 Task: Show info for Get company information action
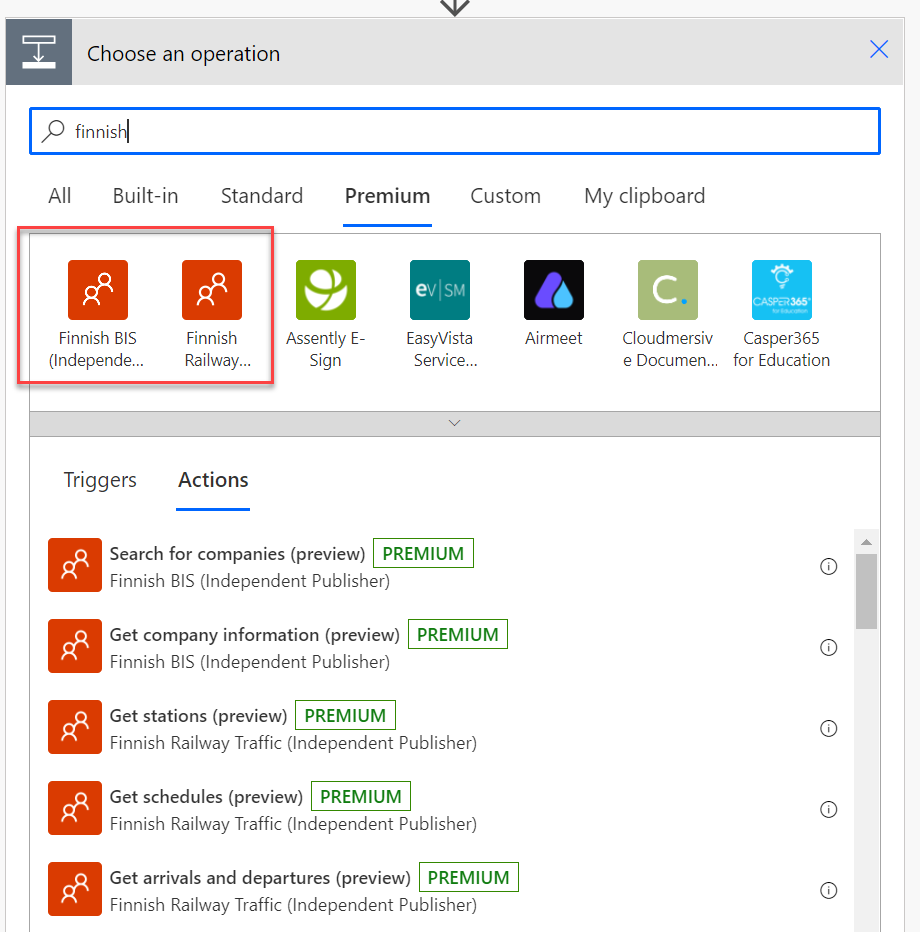828,648
